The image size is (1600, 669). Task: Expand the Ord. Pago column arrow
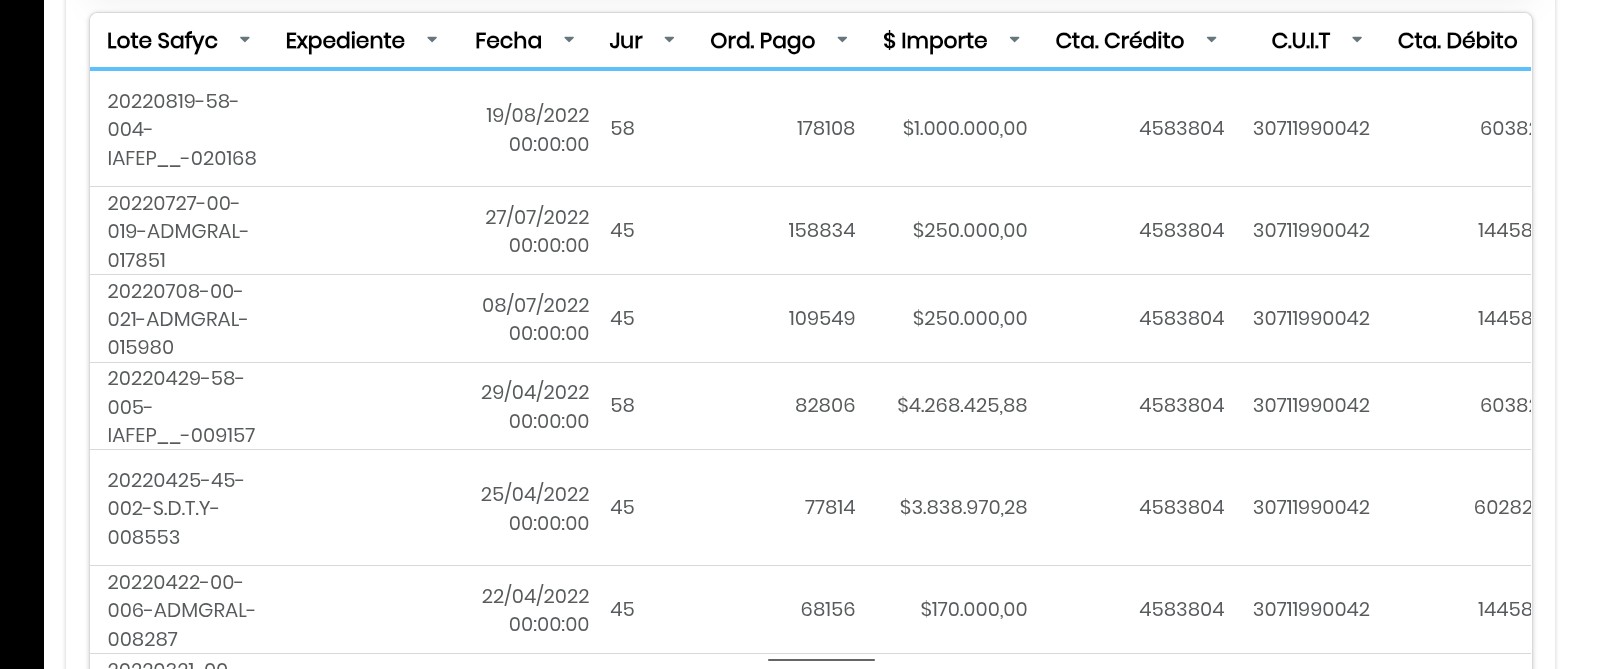[x=842, y=41]
